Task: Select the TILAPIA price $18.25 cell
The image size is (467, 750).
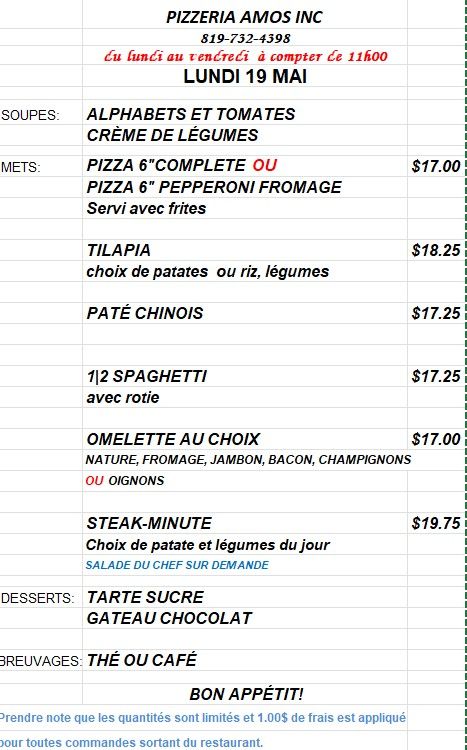Action: (436, 250)
